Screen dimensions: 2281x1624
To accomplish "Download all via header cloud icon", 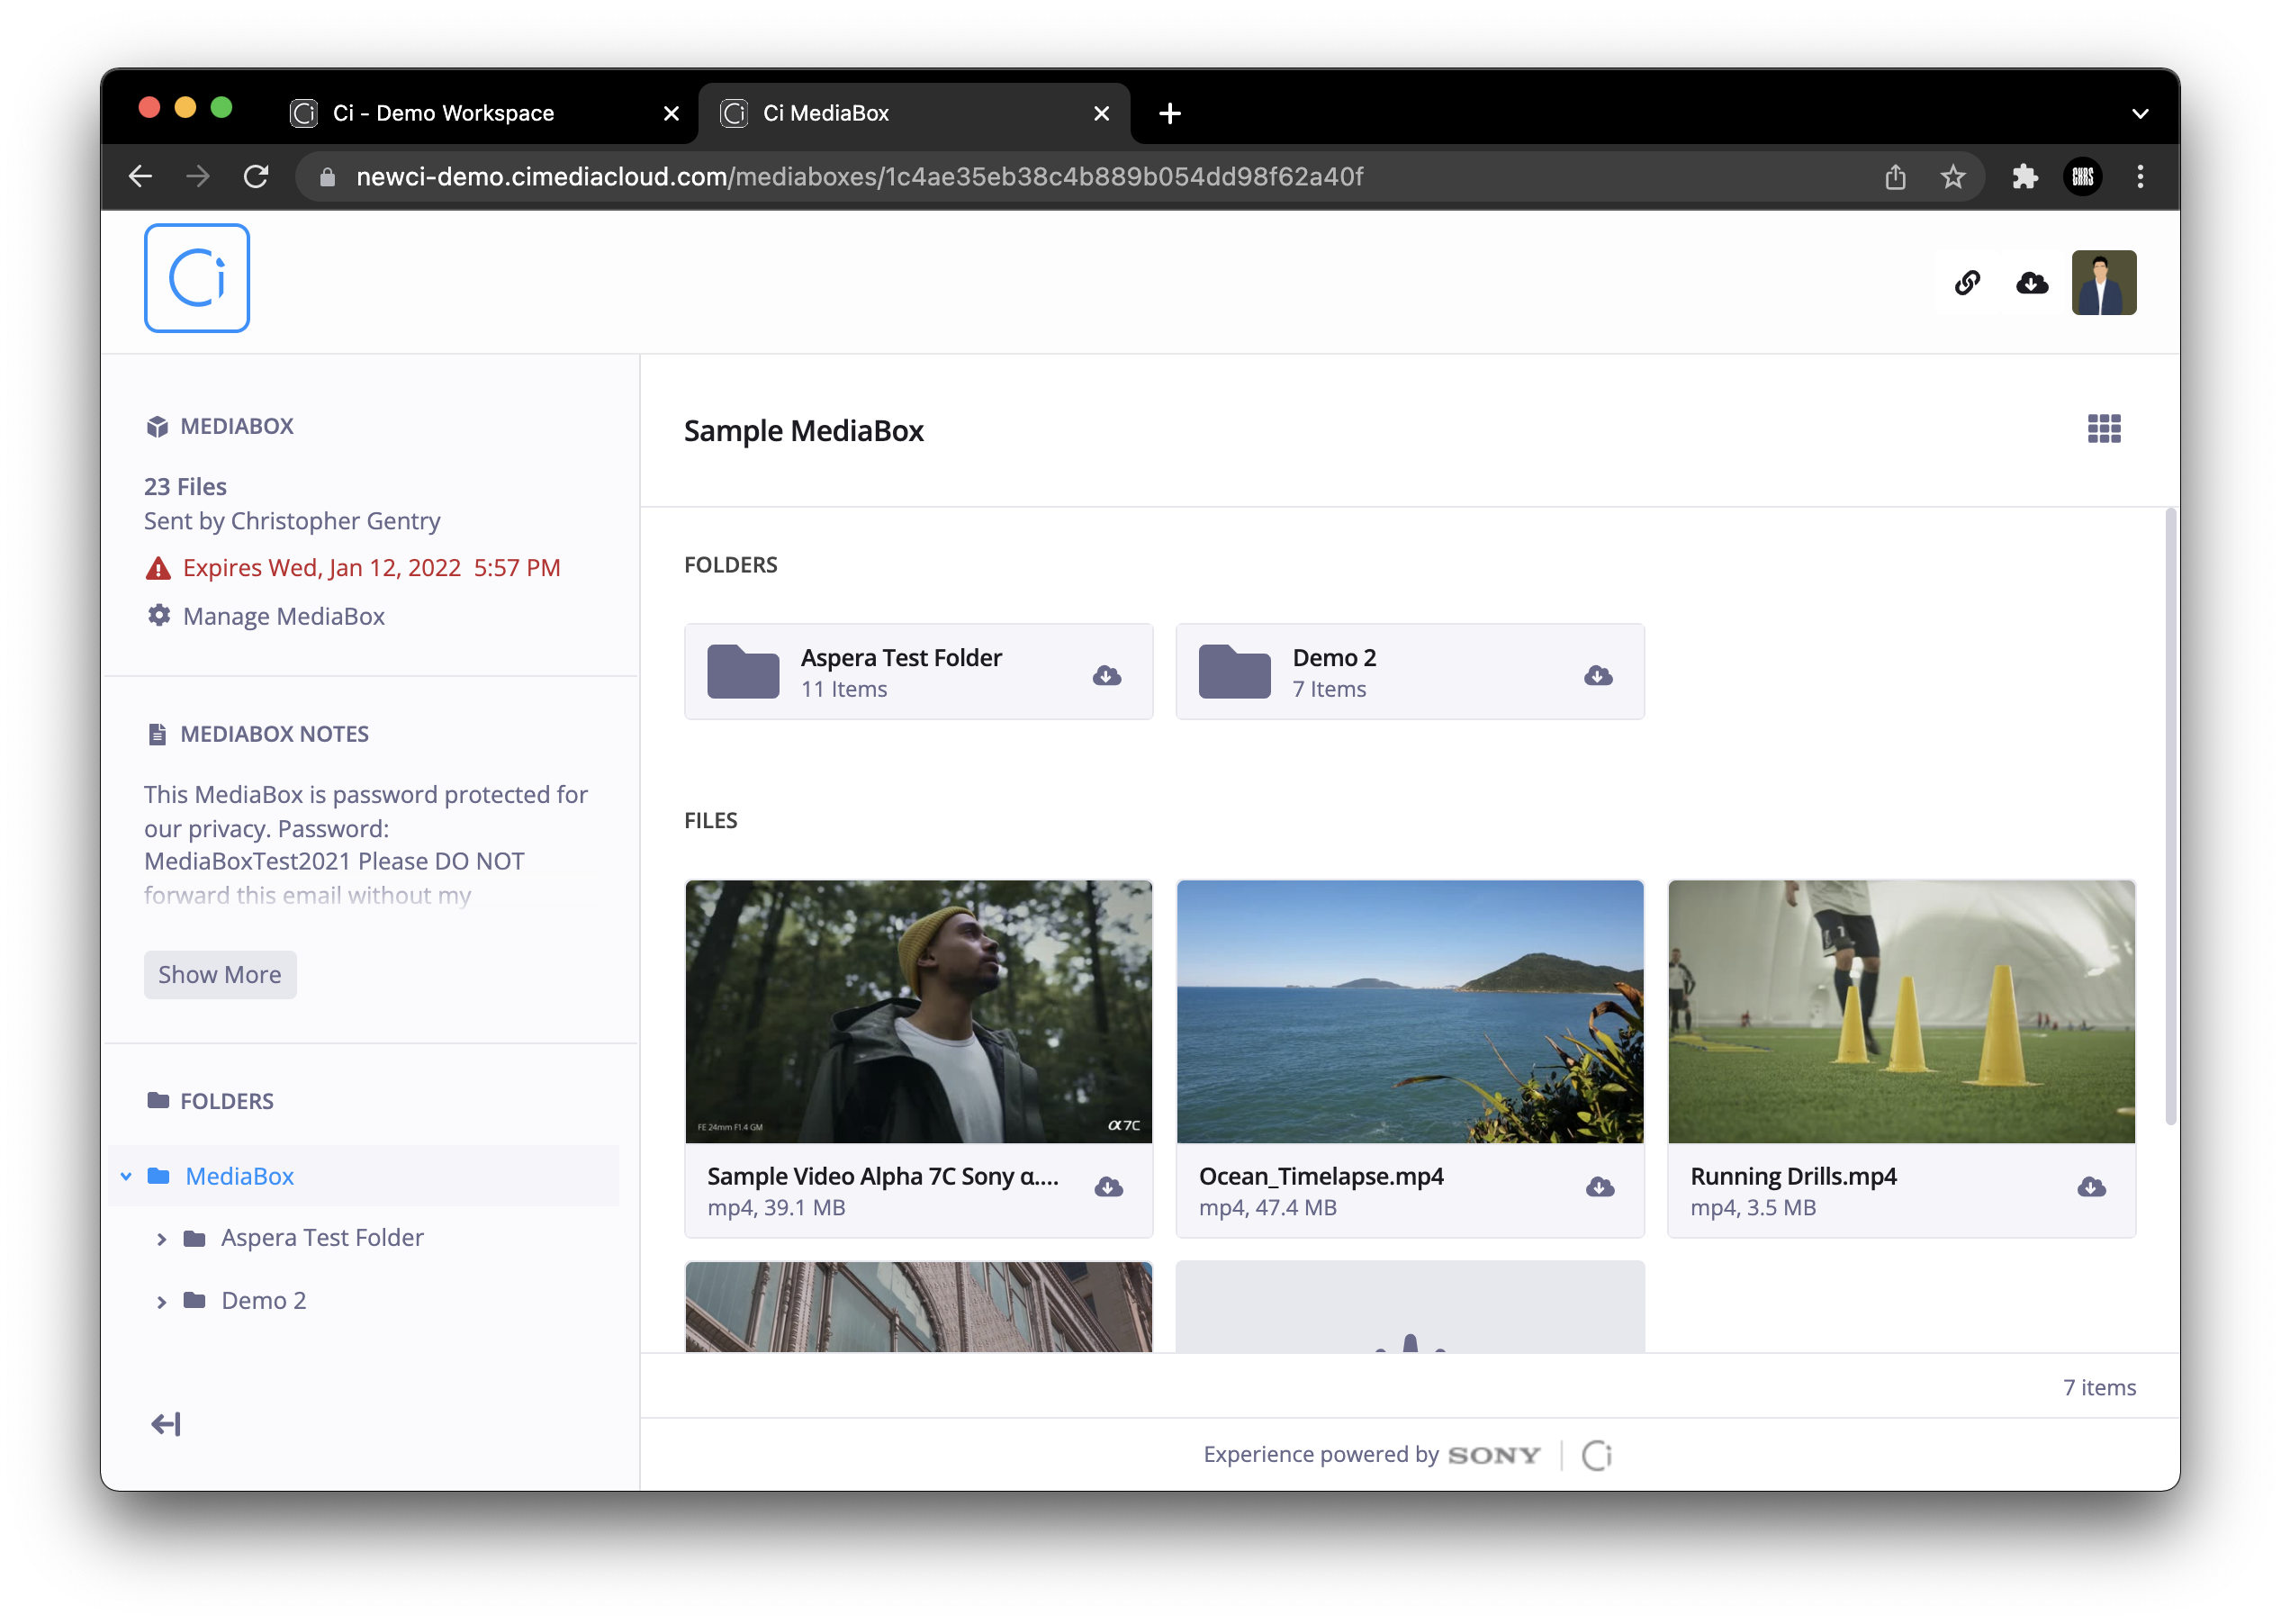I will click(2031, 283).
